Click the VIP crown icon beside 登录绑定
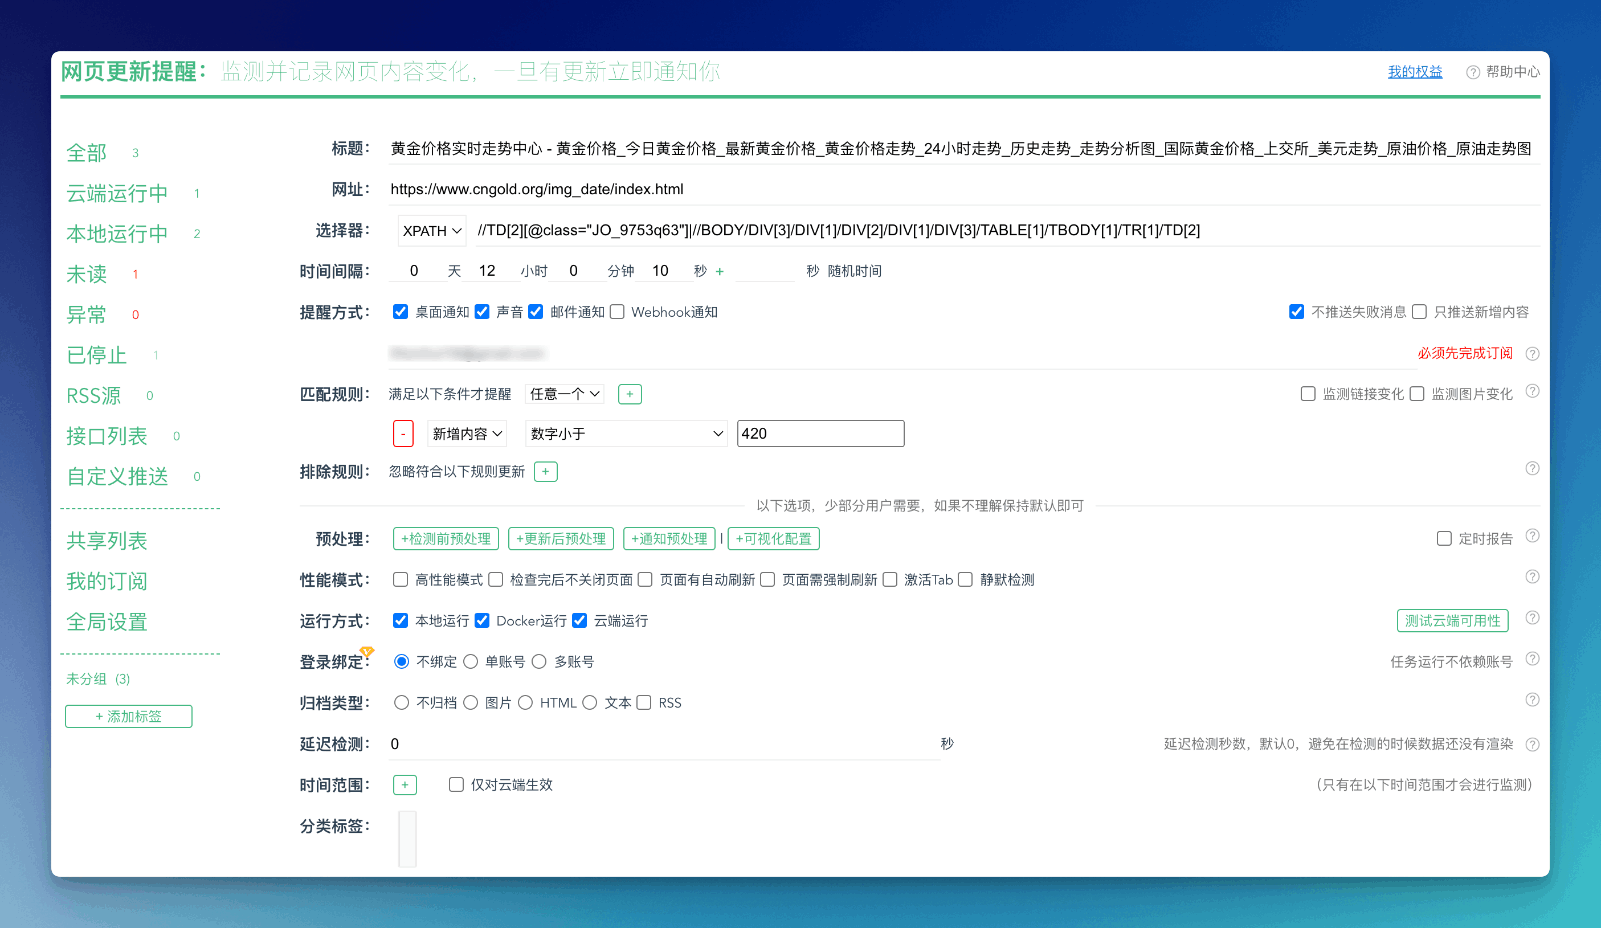This screenshot has height=928, width=1601. coord(366,649)
